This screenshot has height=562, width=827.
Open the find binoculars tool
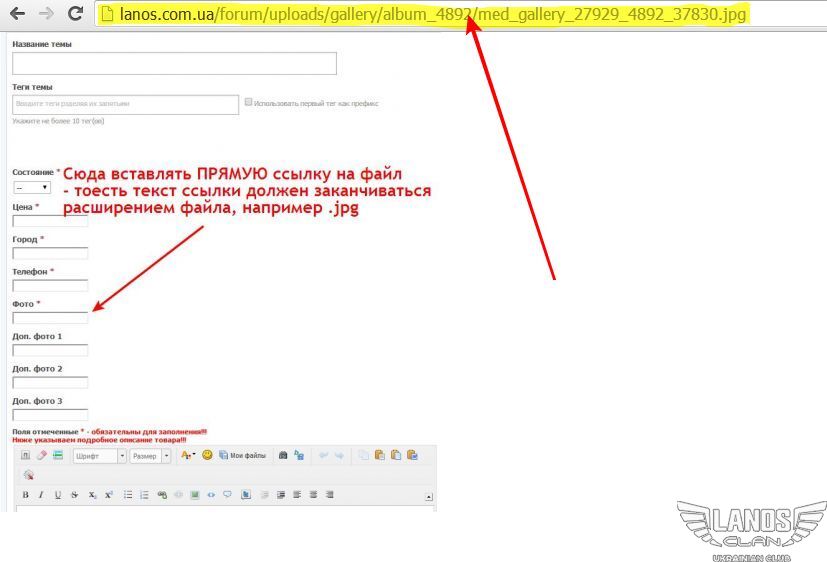click(x=283, y=455)
